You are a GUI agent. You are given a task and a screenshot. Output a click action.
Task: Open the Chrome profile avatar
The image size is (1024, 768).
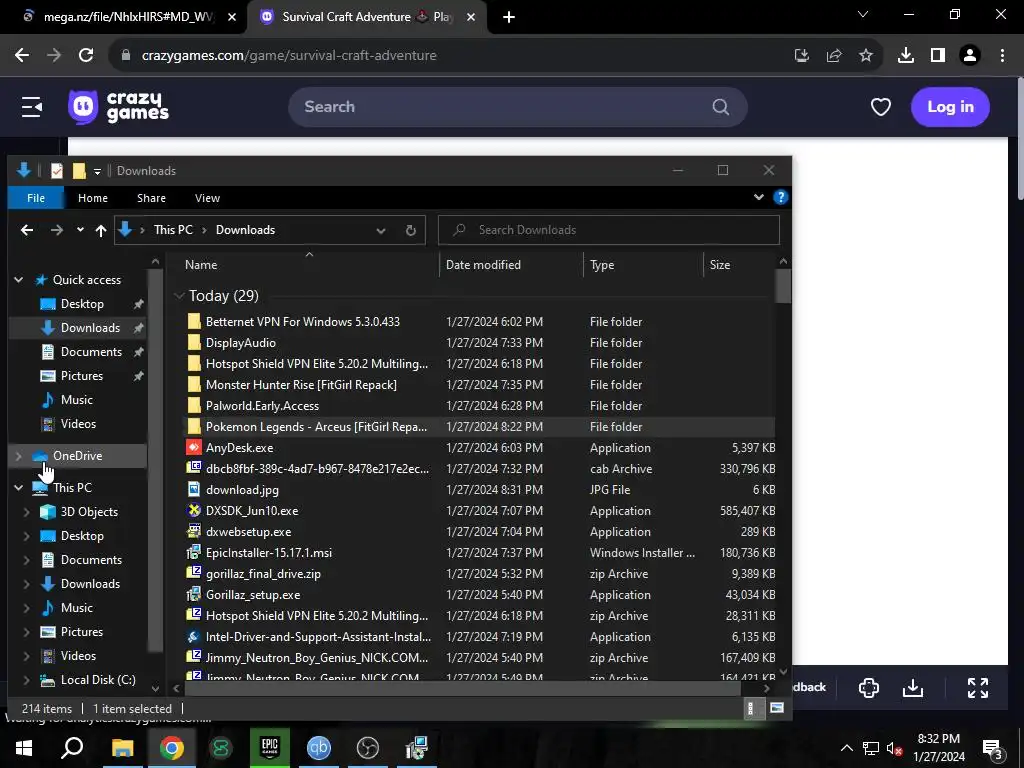click(x=970, y=56)
